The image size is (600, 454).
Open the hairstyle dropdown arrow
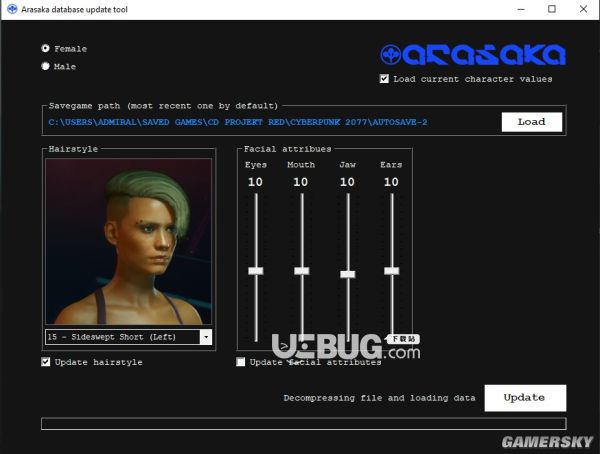[x=205, y=337]
